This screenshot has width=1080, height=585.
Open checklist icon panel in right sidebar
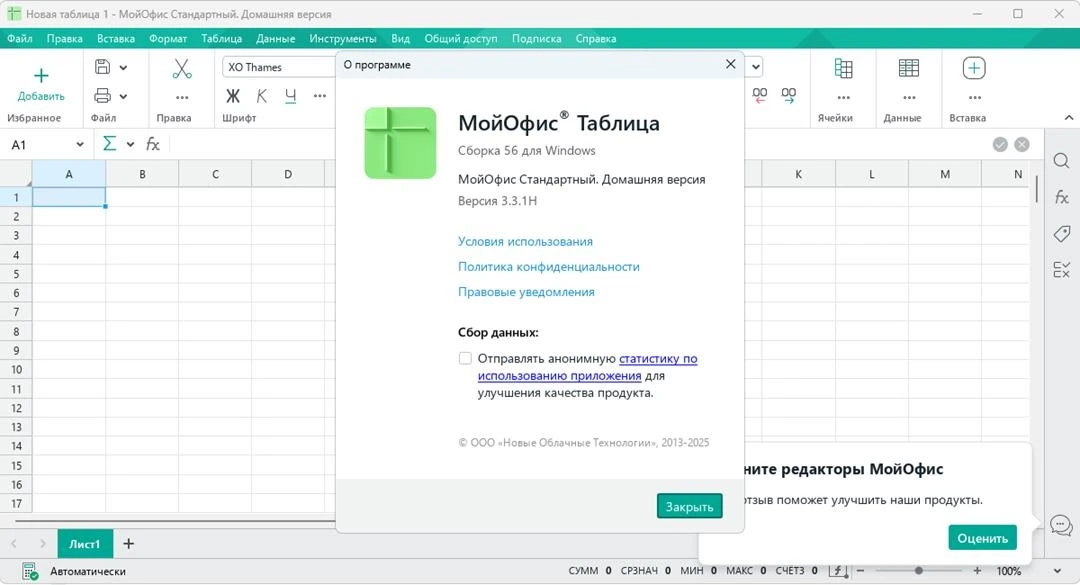click(x=1061, y=269)
